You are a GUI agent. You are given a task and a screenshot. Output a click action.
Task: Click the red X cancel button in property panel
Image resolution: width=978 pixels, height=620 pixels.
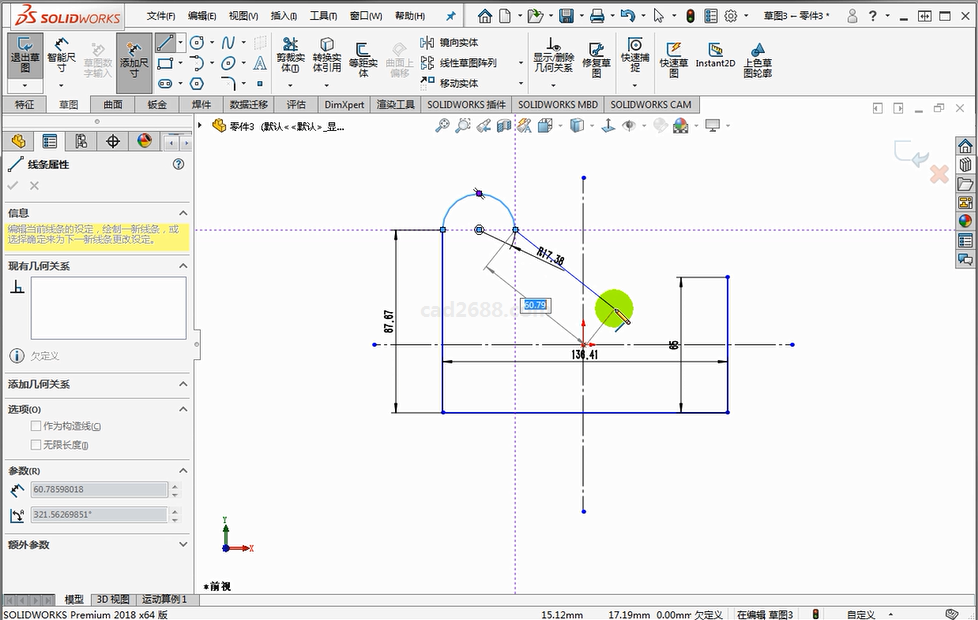click(x=34, y=186)
